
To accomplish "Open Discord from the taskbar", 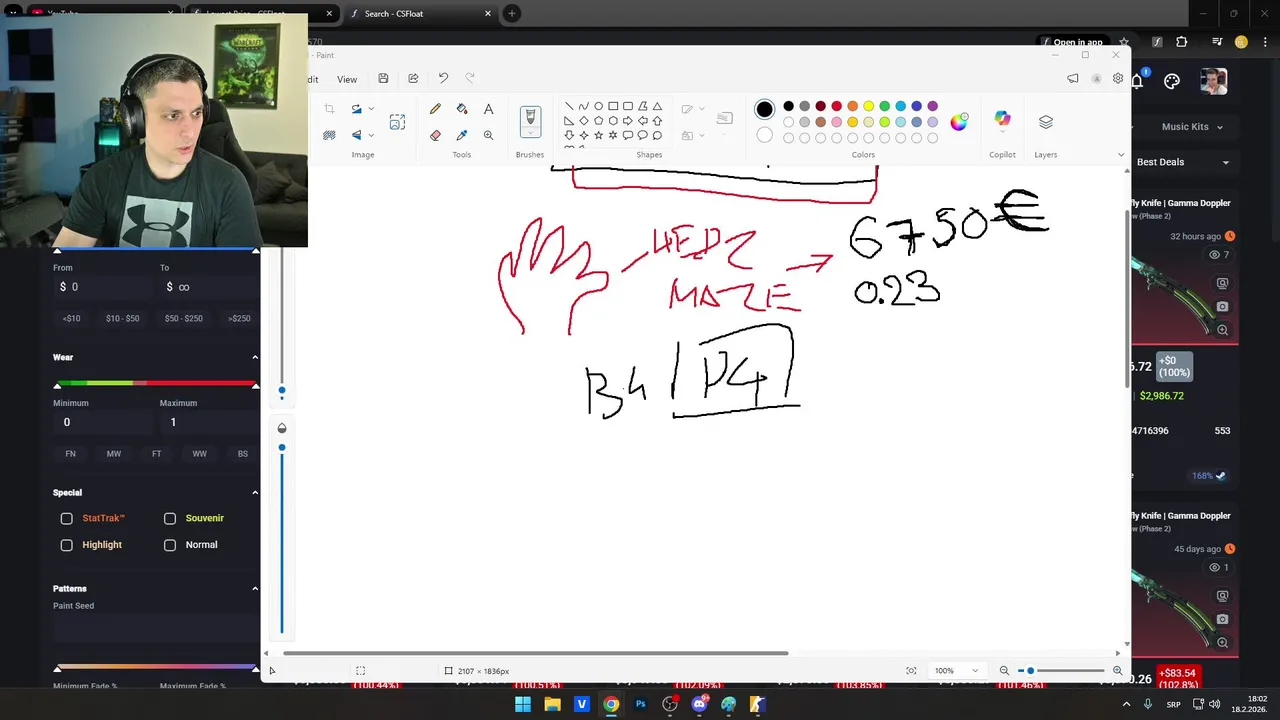I will click(699, 704).
